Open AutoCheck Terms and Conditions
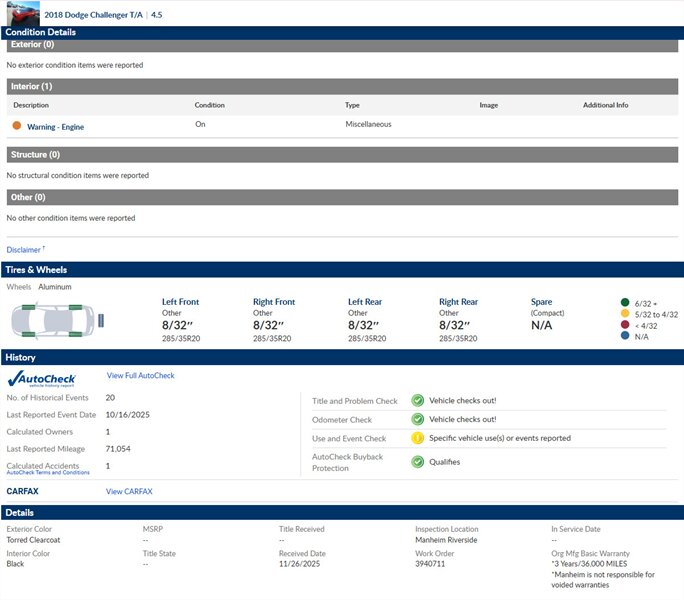This screenshot has height=600, width=684. click(x=48, y=473)
